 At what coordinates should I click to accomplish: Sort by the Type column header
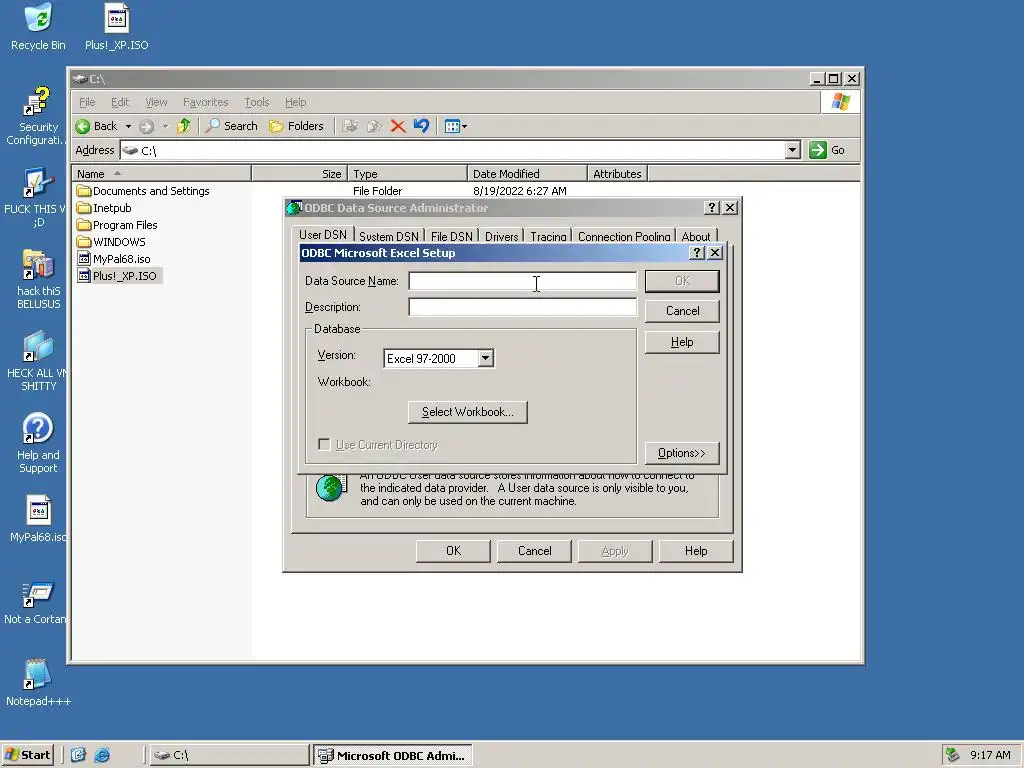pyautogui.click(x=408, y=174)
